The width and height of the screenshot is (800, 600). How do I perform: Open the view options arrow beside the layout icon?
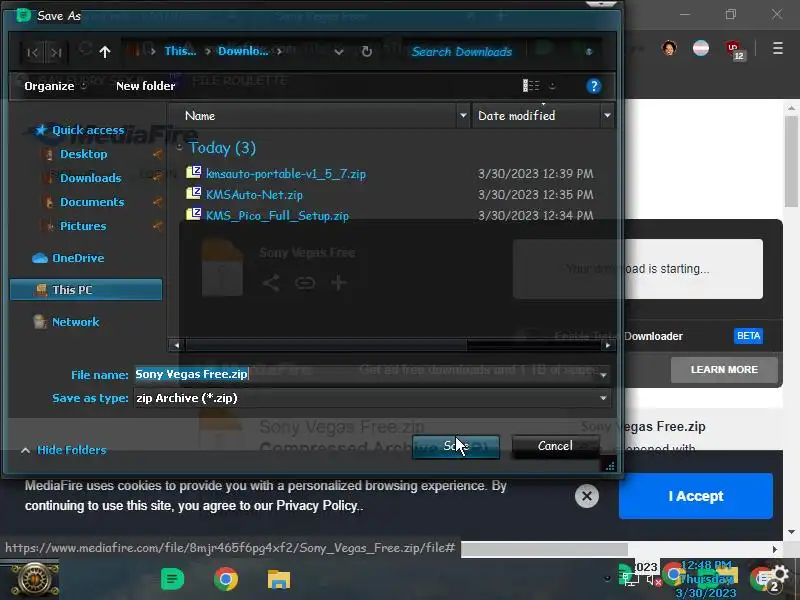coord(552,86)
